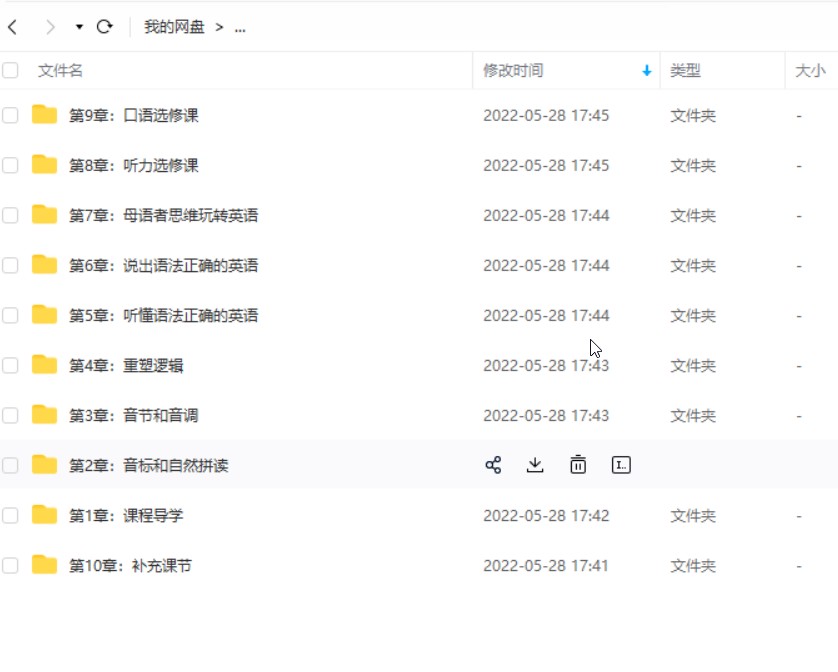This screenshot has width=838, height=672.
Task: Toggle blue sort direction arrow
Action: click(x=647, y=70)
